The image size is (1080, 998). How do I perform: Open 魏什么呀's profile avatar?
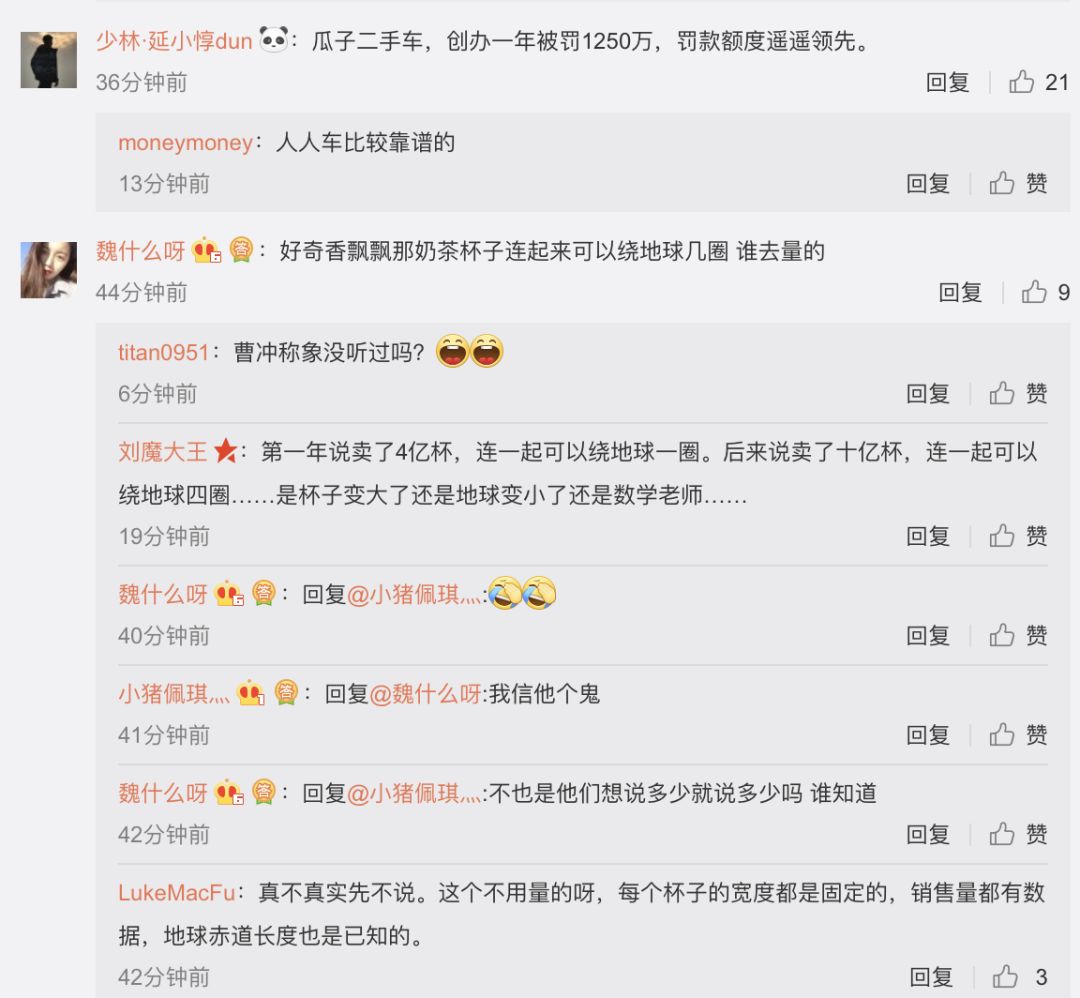48,270
